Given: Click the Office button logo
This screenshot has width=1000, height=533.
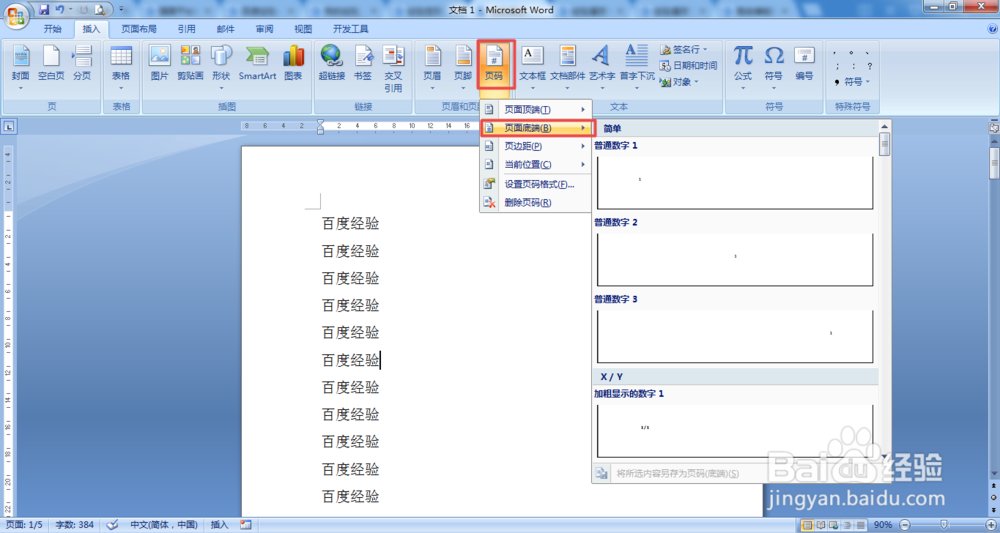Looking at the screenshot, I should [16, 15].
